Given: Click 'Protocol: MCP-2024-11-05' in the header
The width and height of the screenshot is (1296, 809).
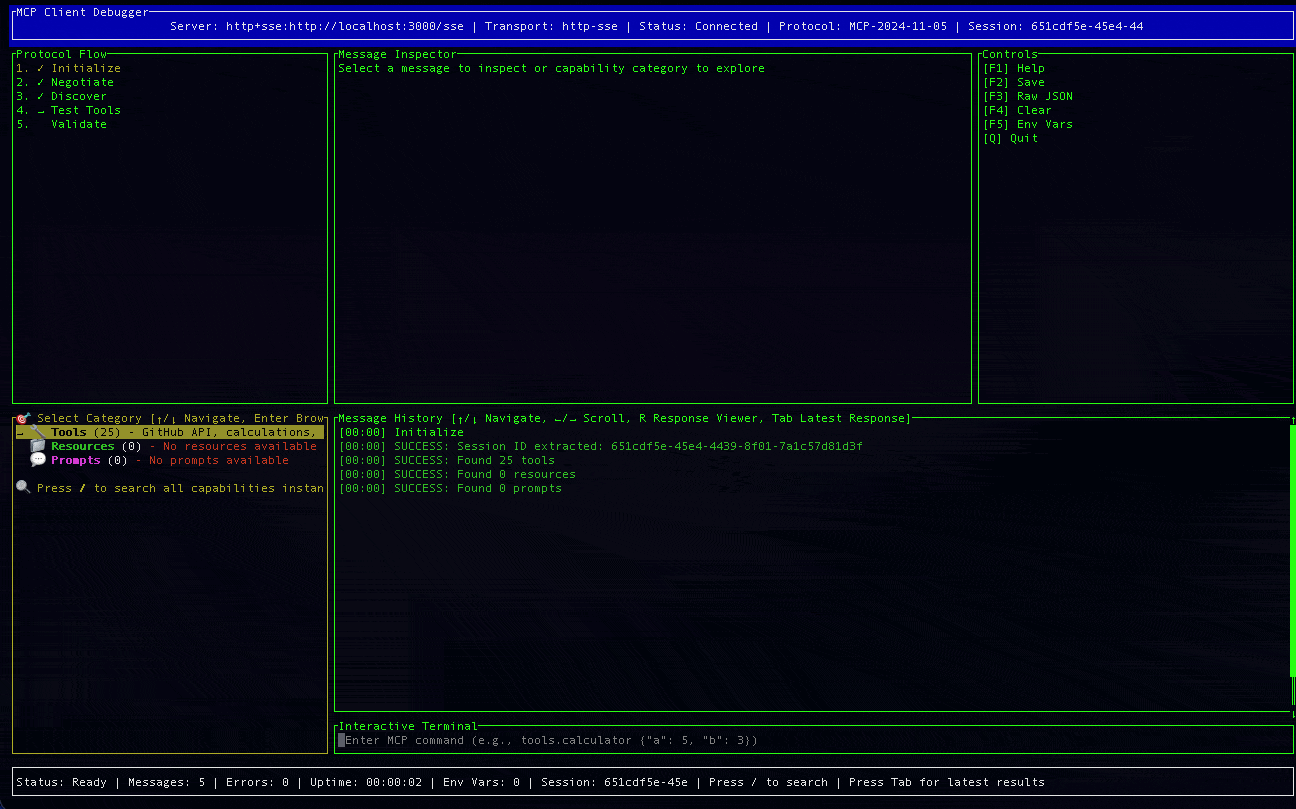Looking at the screenshot, I should click(863, 26).
